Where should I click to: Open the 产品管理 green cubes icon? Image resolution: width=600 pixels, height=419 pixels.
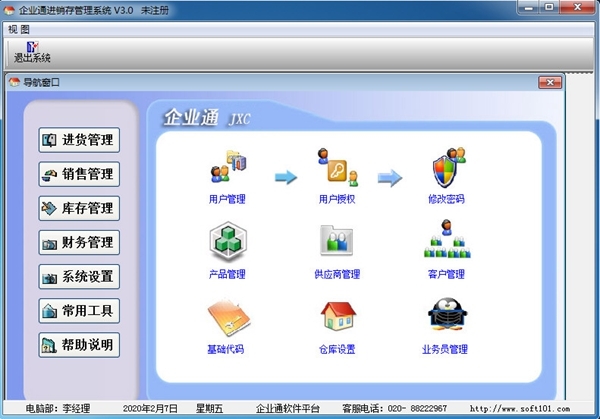pos(228,241)
